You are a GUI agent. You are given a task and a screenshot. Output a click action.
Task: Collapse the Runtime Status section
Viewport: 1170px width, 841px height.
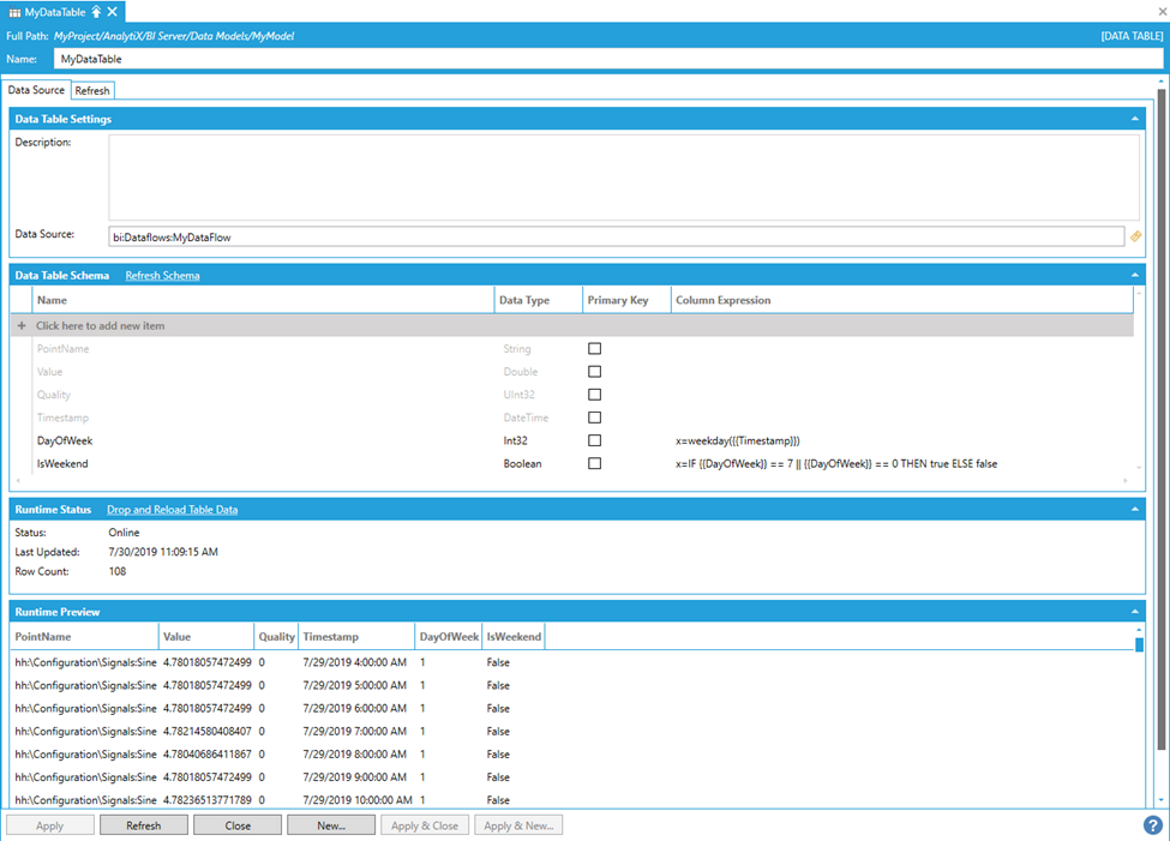coord(1134,509)
